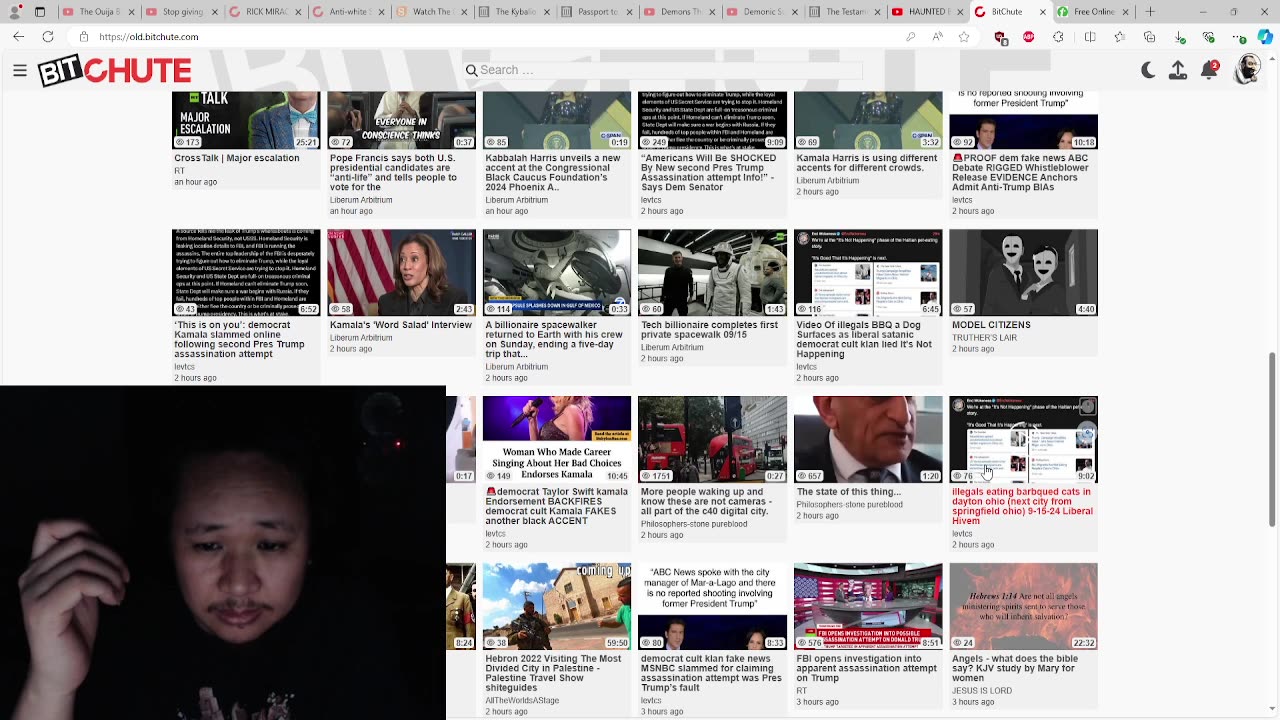Click the upload video icon
This screenshot has width=1280, height=720.
[x=1178, y=70]
